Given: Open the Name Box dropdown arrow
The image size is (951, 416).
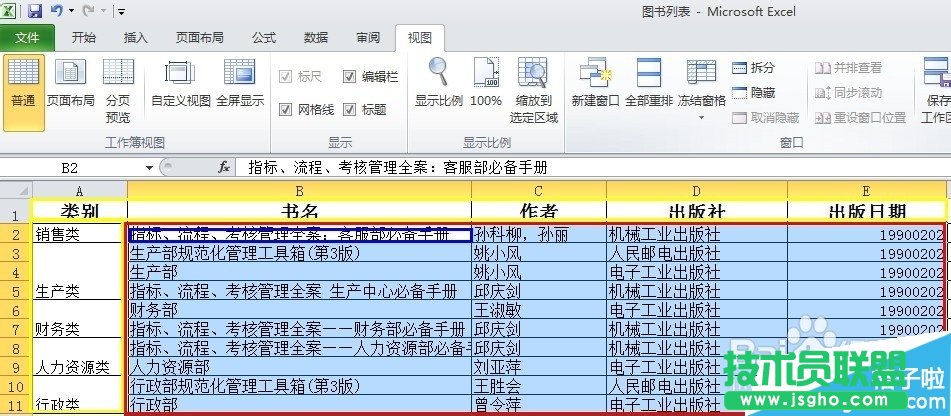Looking at the screenshot, I should [x=149, y=168].
